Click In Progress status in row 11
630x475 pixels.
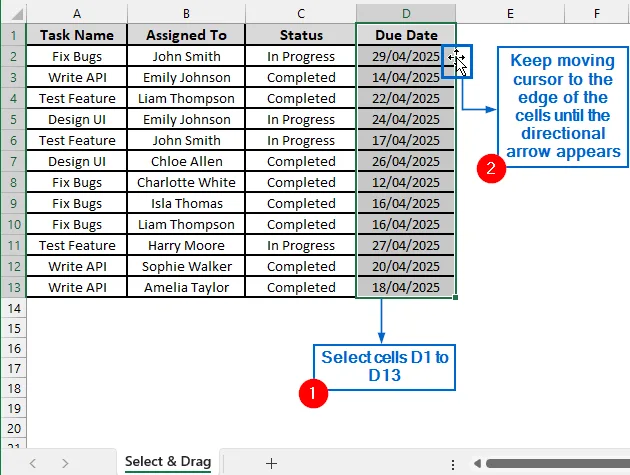[301, 245]
